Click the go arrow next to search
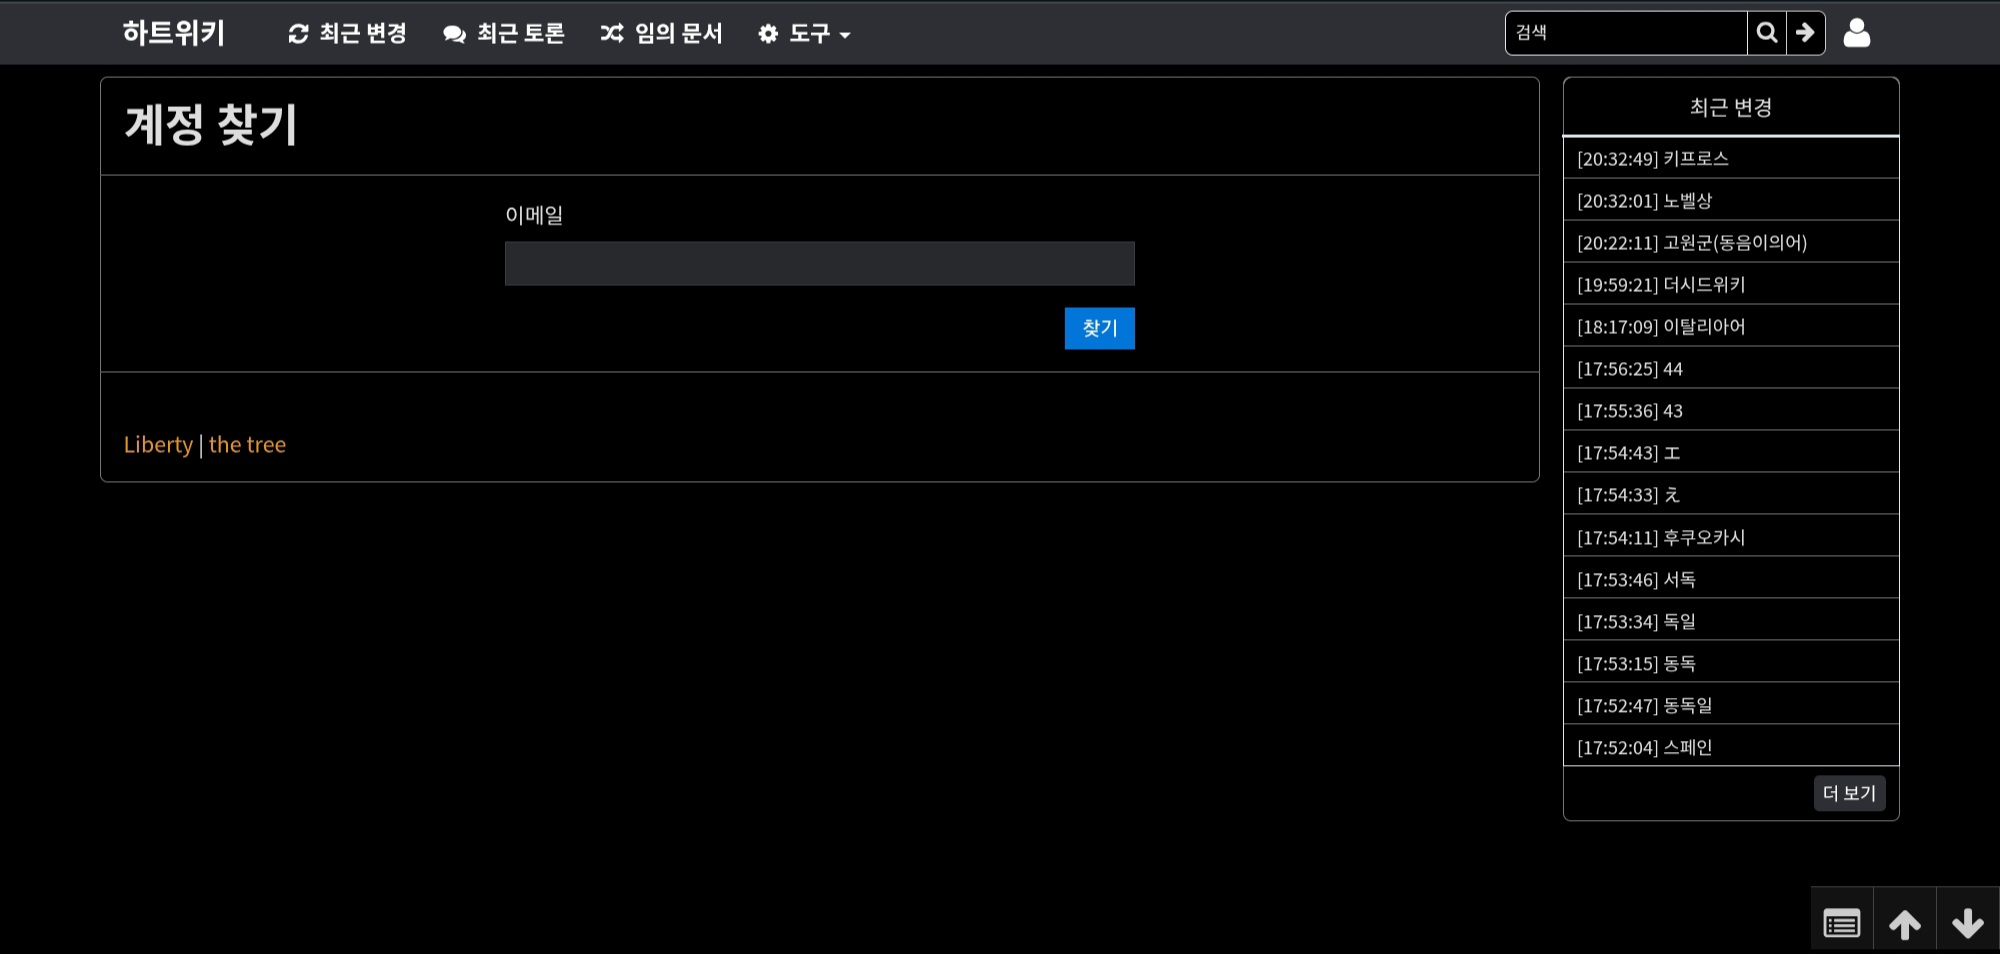This screenshot has height=954, width=2000. [x=1806, y=33]
